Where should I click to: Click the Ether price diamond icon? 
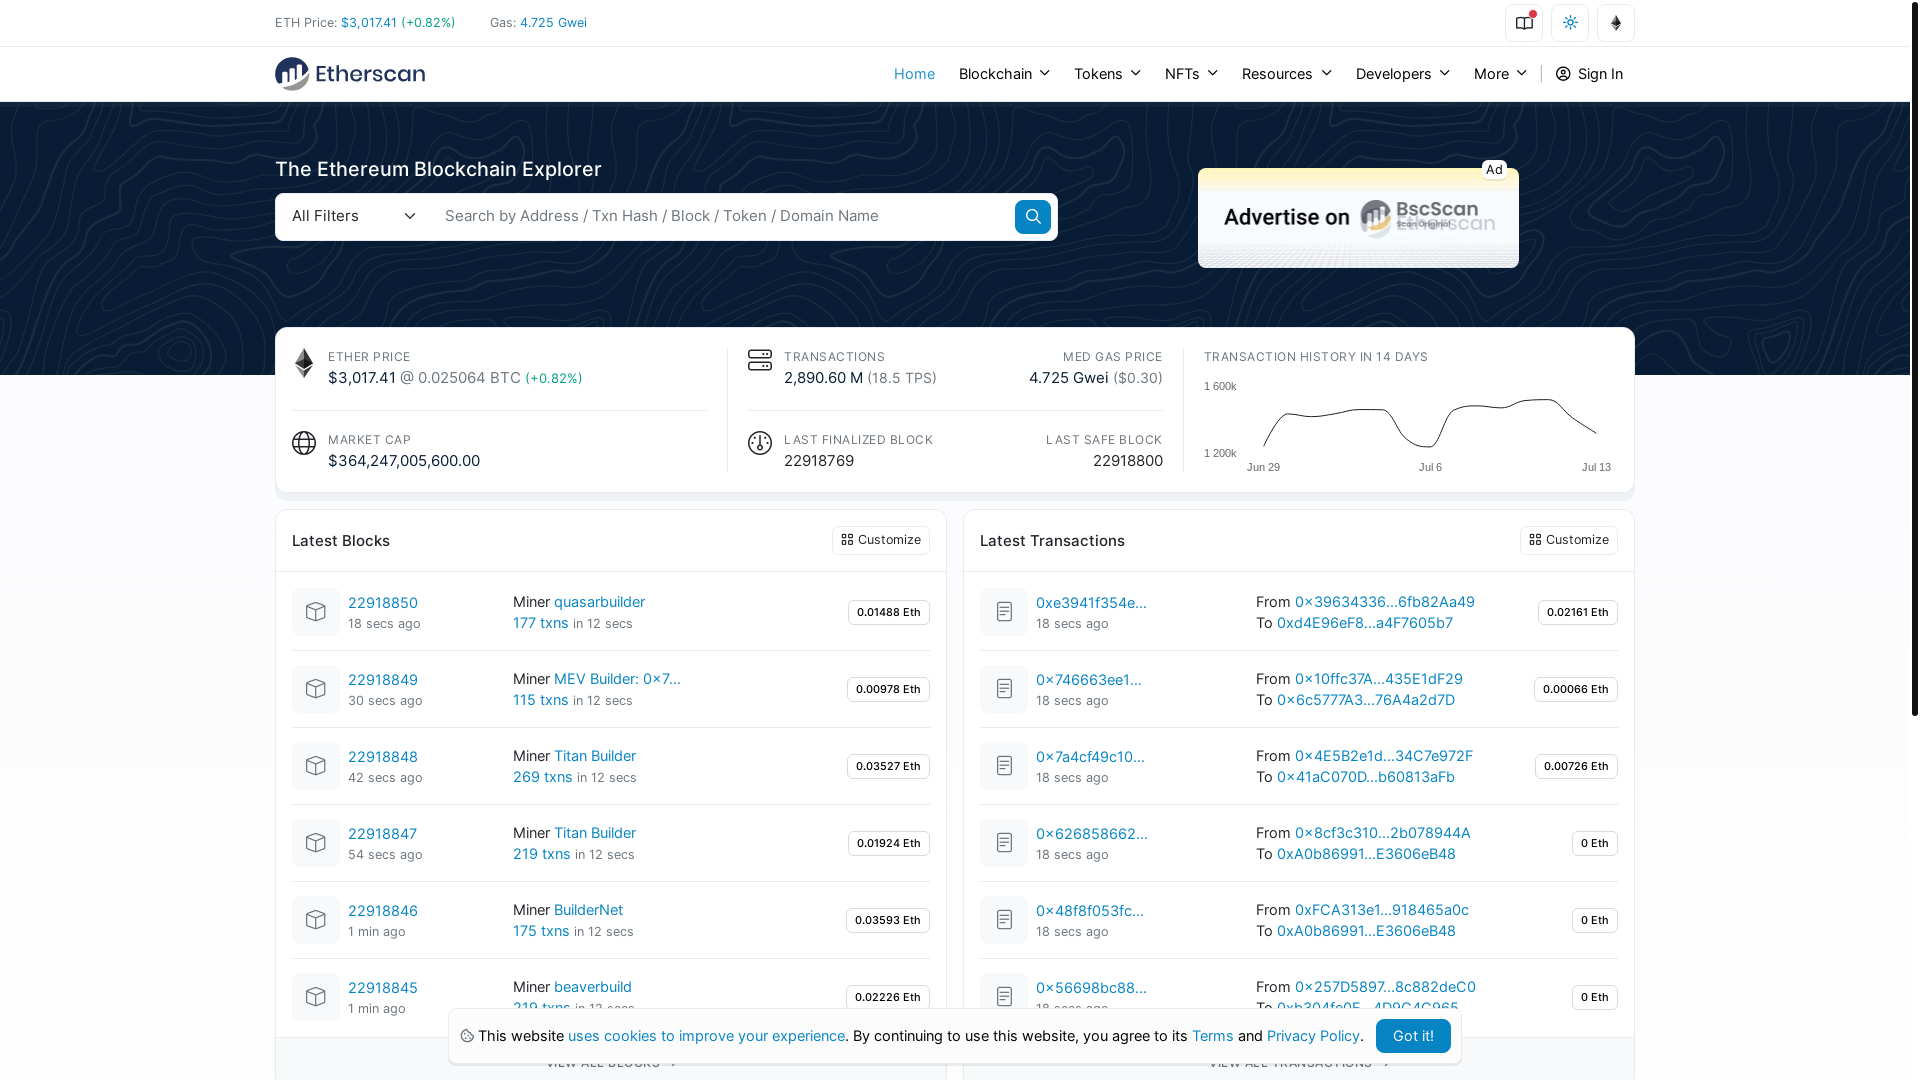[x=304, y=363]
